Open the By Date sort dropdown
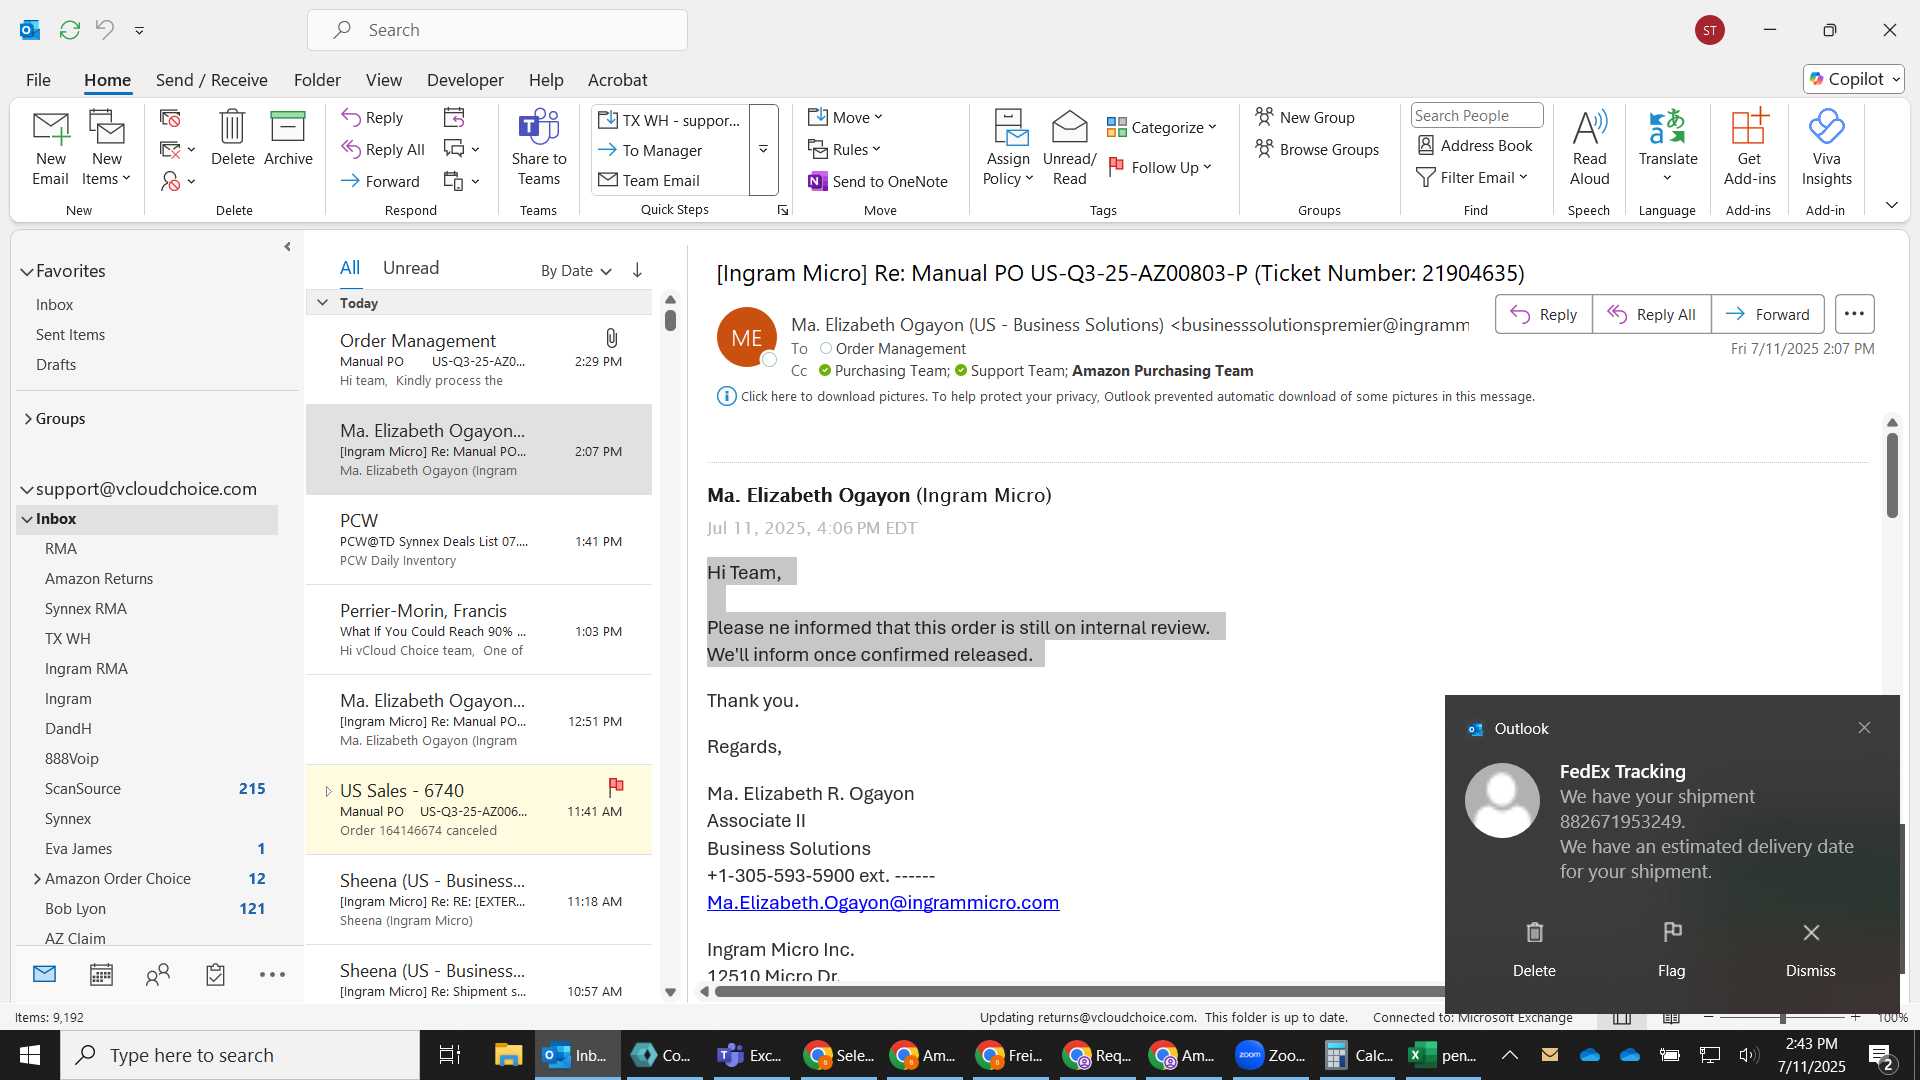1920x1080 pixels. [576, 271]
